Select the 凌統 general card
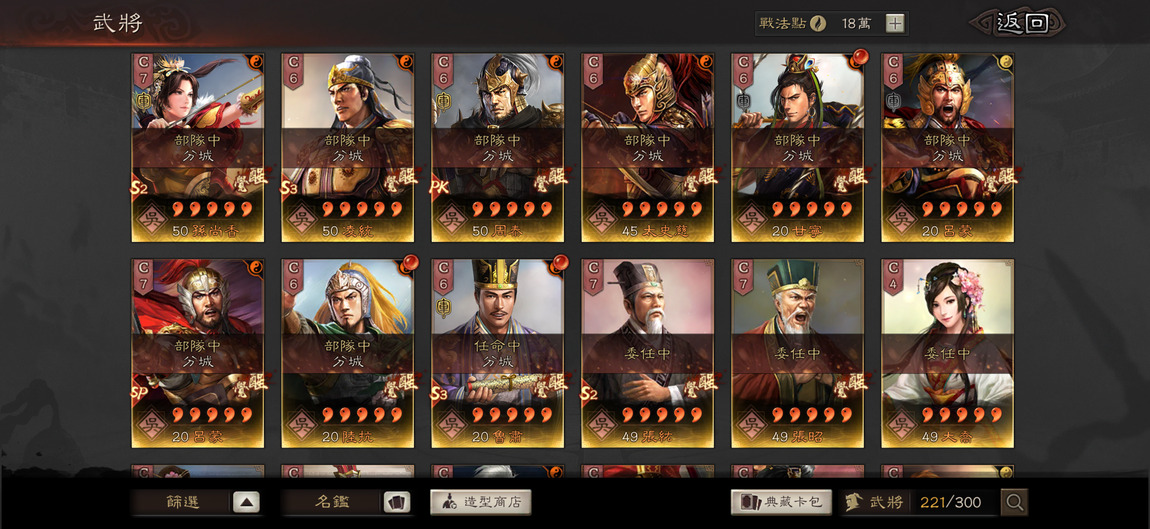The width and height of the screenshot is (1150, 529). click(x=348, y=147)
